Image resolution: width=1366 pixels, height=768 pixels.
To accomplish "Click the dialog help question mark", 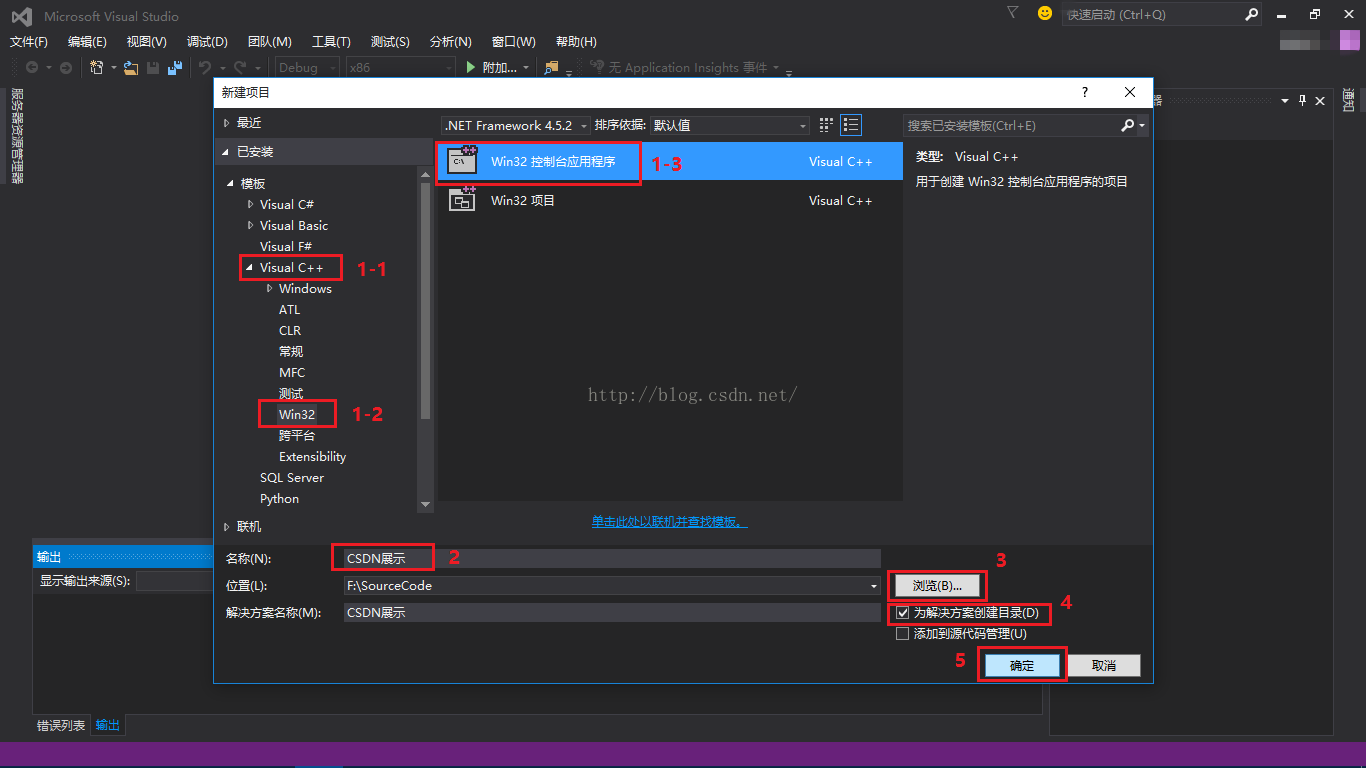I will click(1085, 92).
